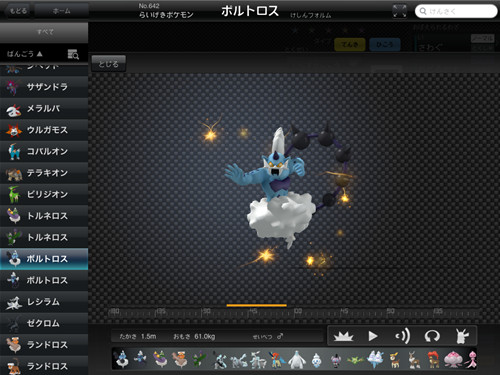
Task: Play the Pokémon cry sound icon
Action: (403, 336)
